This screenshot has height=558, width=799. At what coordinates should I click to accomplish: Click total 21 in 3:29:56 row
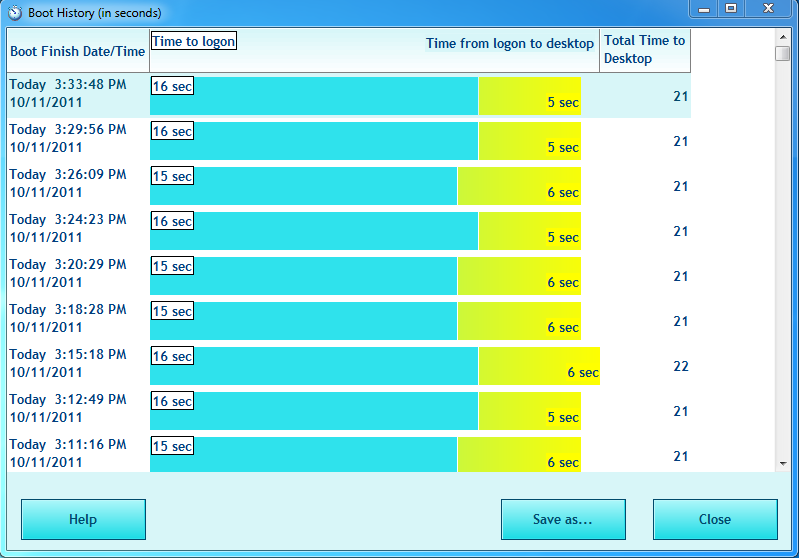[x=681, y=141]
